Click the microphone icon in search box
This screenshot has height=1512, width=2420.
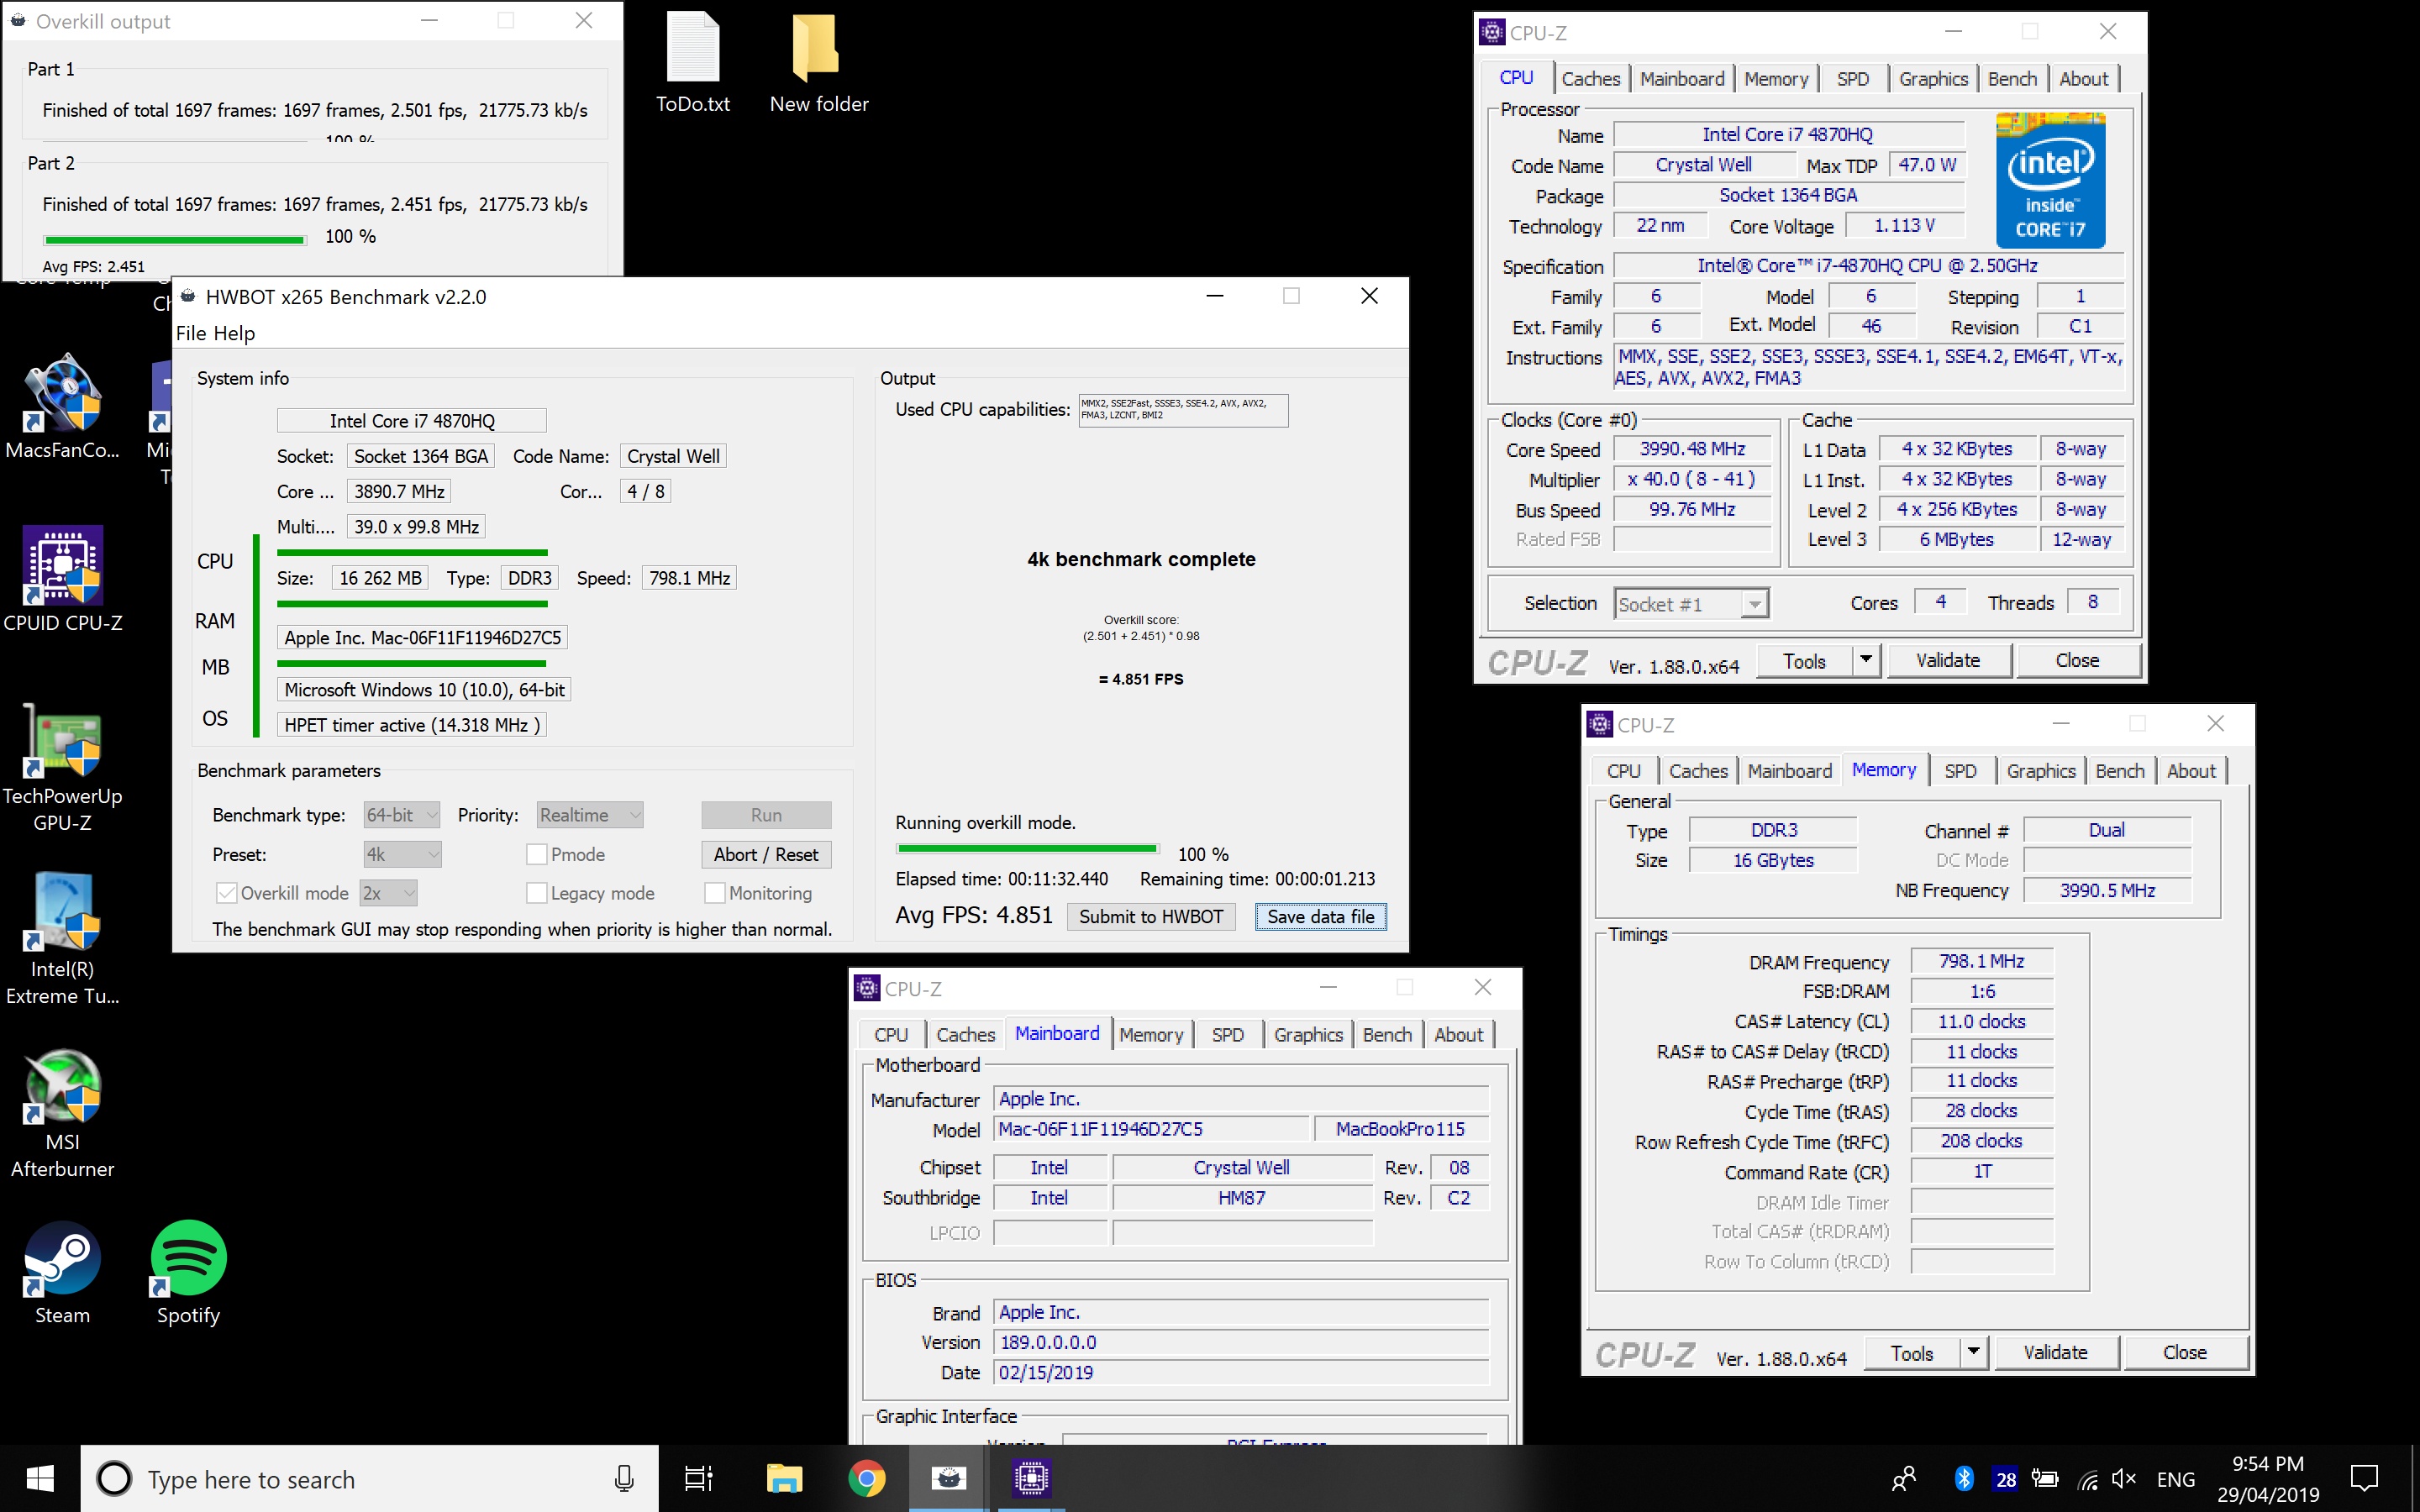point(624,1478)
